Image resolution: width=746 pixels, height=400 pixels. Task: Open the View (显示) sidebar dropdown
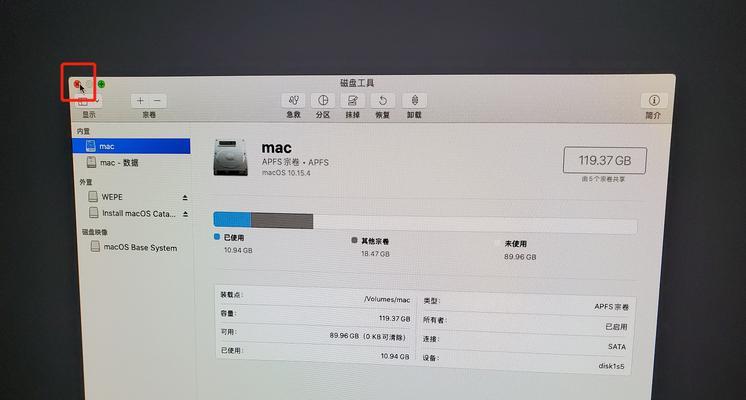pos(89,101)
